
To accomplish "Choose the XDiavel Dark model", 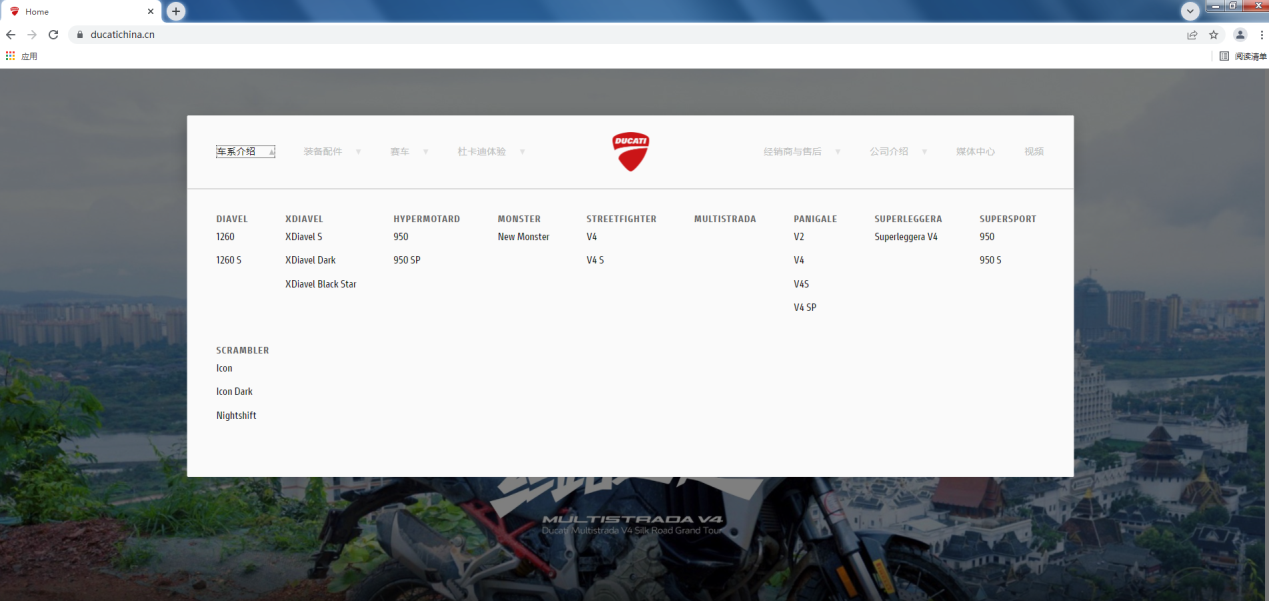I will 310,260.
